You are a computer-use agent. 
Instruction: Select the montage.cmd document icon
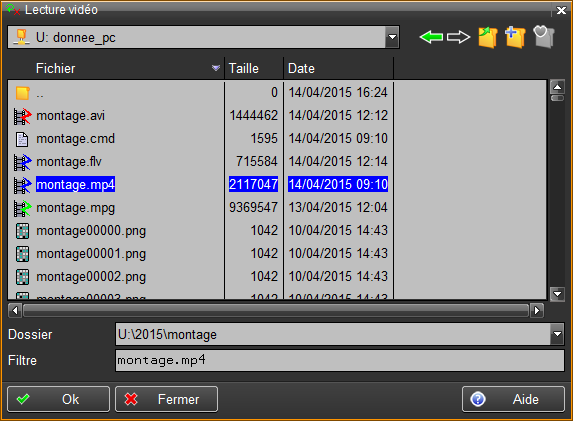[x=22, y=139]
